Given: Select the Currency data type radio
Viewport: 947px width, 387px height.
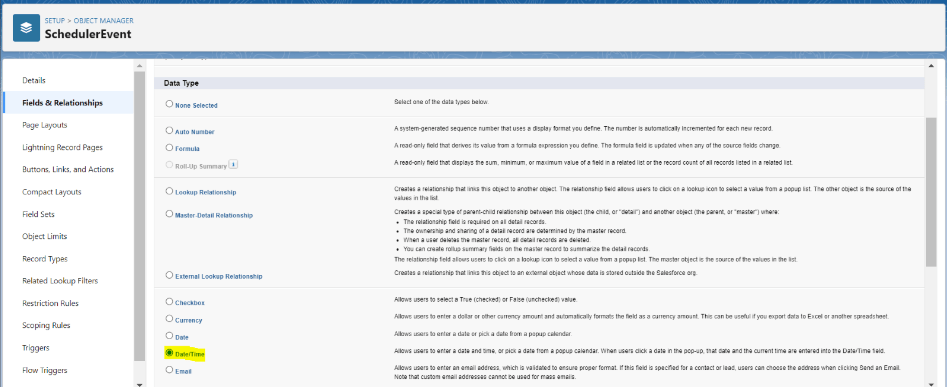Looking at the screenshot, I should click(169, 319).
